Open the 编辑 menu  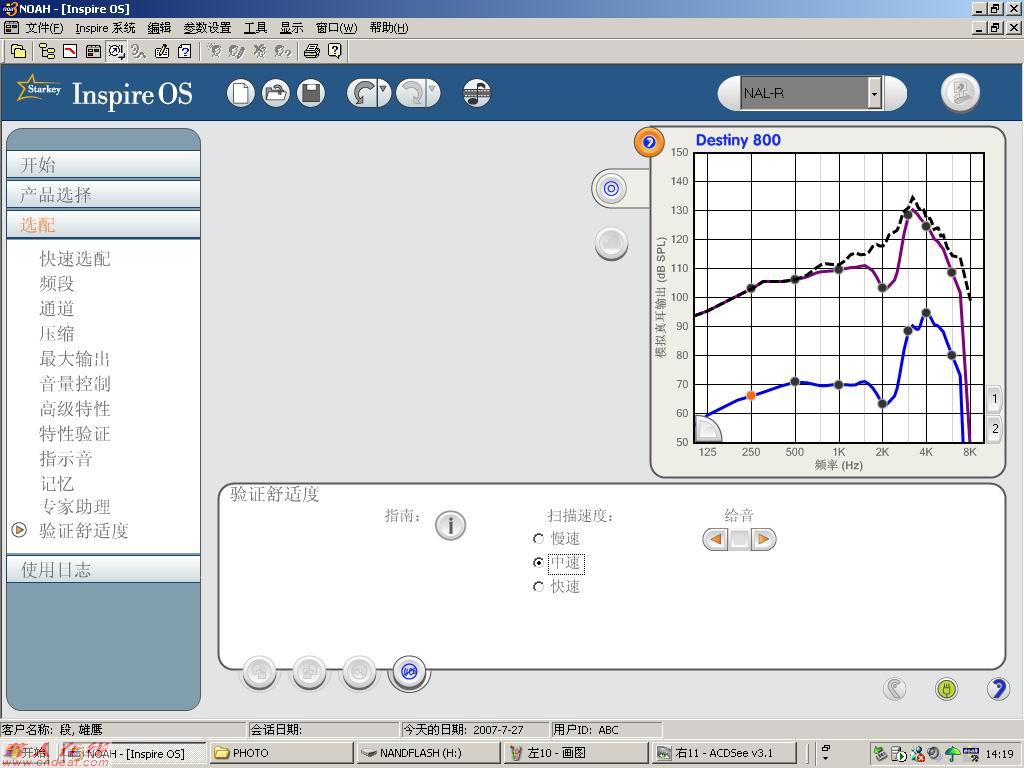click(159, 28)
